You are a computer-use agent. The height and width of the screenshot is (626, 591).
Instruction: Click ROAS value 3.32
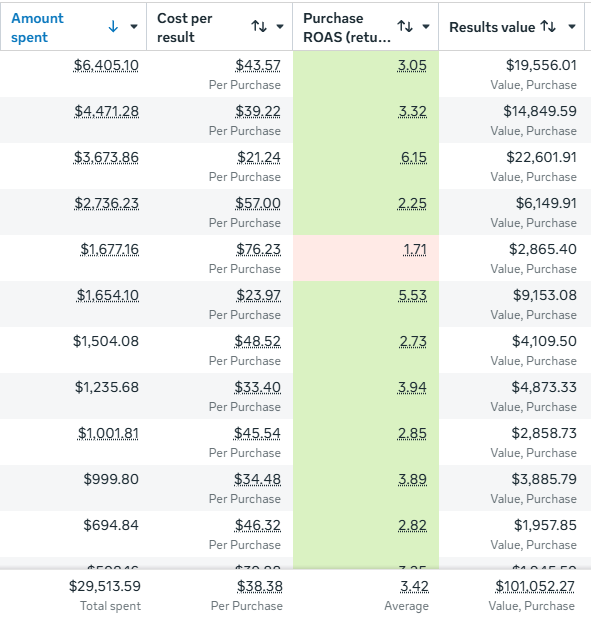click(x=413, y=111)
